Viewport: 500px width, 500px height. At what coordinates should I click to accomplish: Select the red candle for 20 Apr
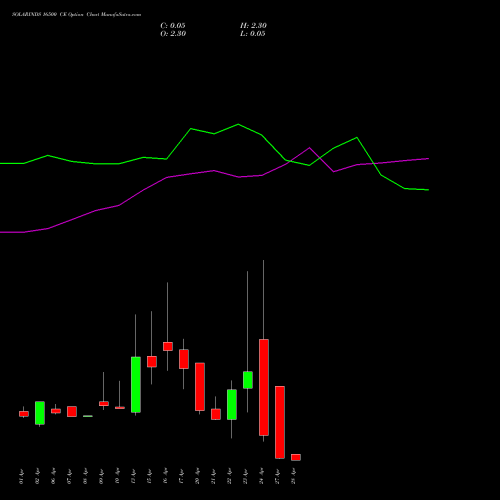click(x=200, y=387)
